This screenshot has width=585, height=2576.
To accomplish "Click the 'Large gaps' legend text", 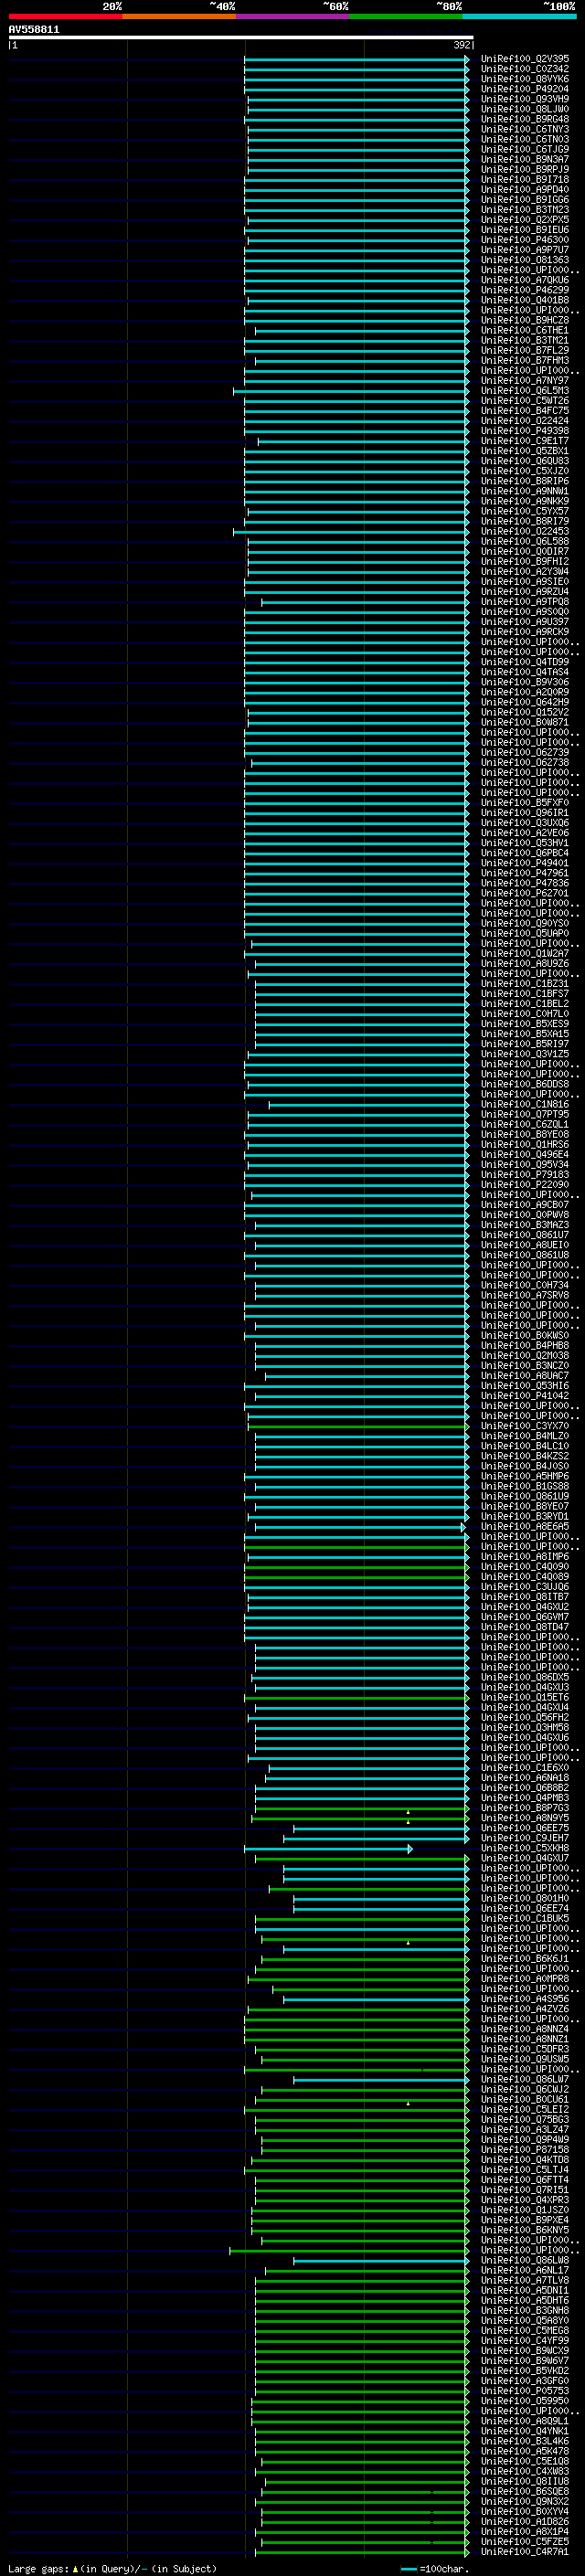I will (112, 2568).
